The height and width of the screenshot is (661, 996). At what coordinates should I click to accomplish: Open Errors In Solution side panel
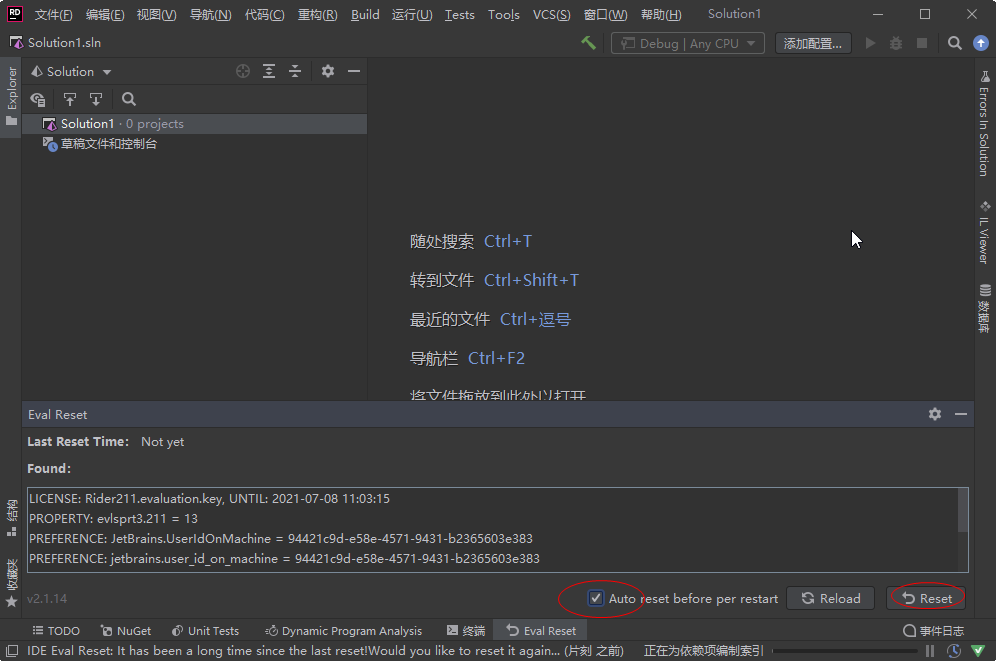(x=984, y=123)
